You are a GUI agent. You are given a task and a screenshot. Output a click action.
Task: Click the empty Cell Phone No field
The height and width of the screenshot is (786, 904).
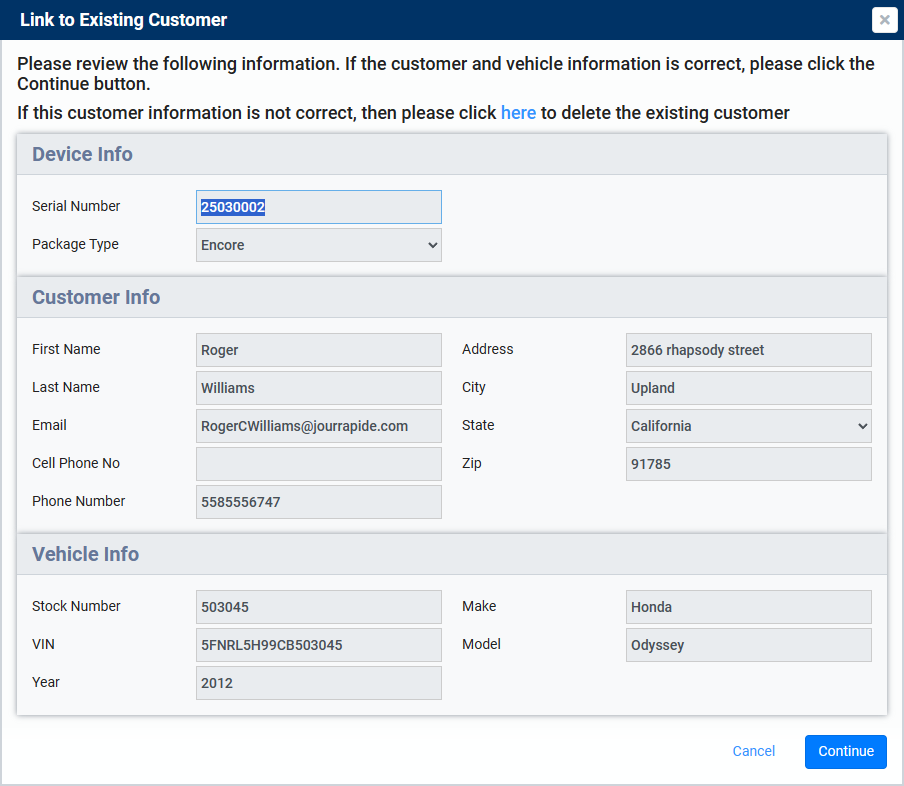pos(318,463)
